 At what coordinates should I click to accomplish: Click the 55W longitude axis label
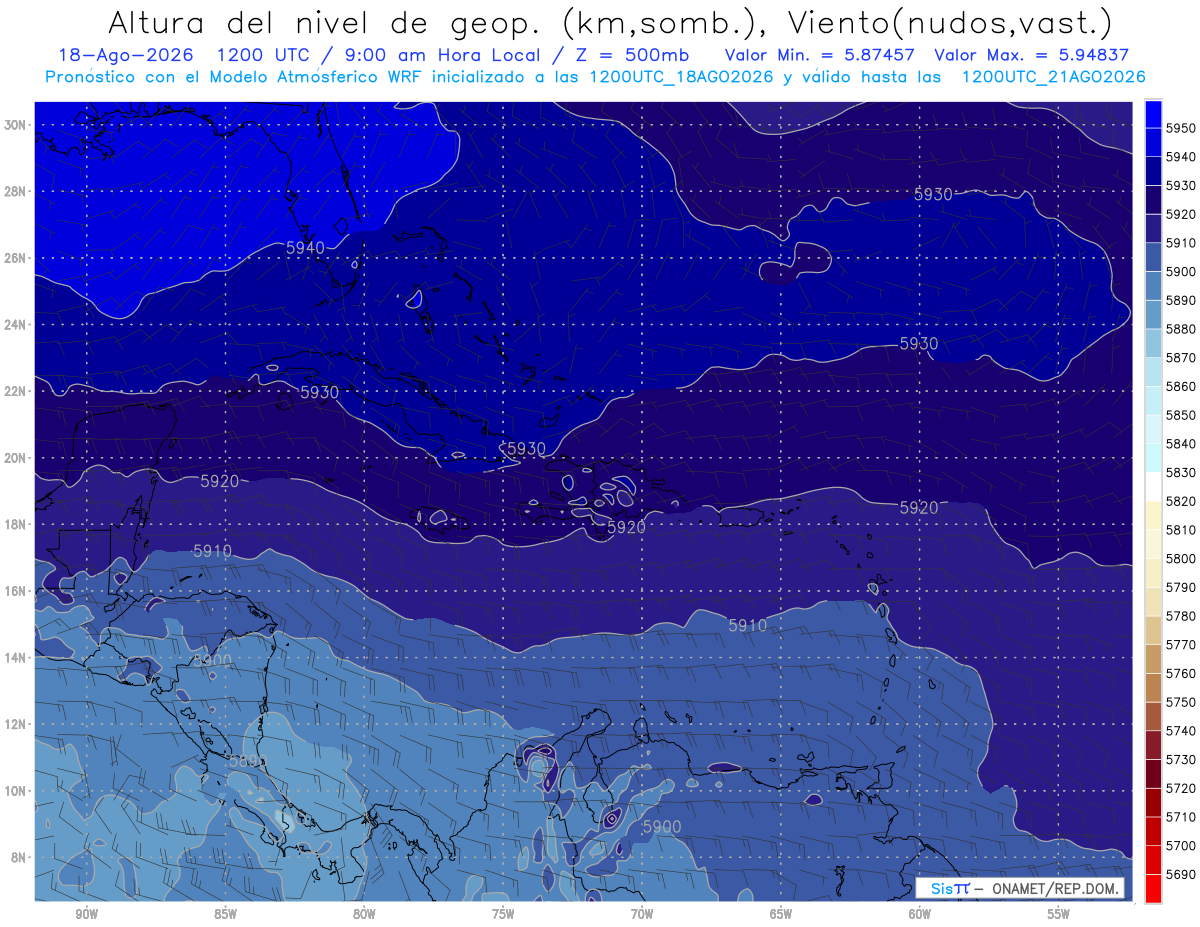[x=1059, y=914]
